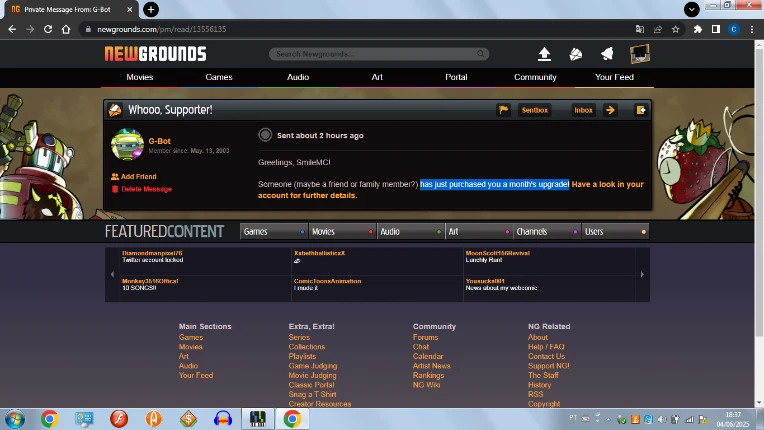Expand Featured Content Users dropdown

(615, 232)
